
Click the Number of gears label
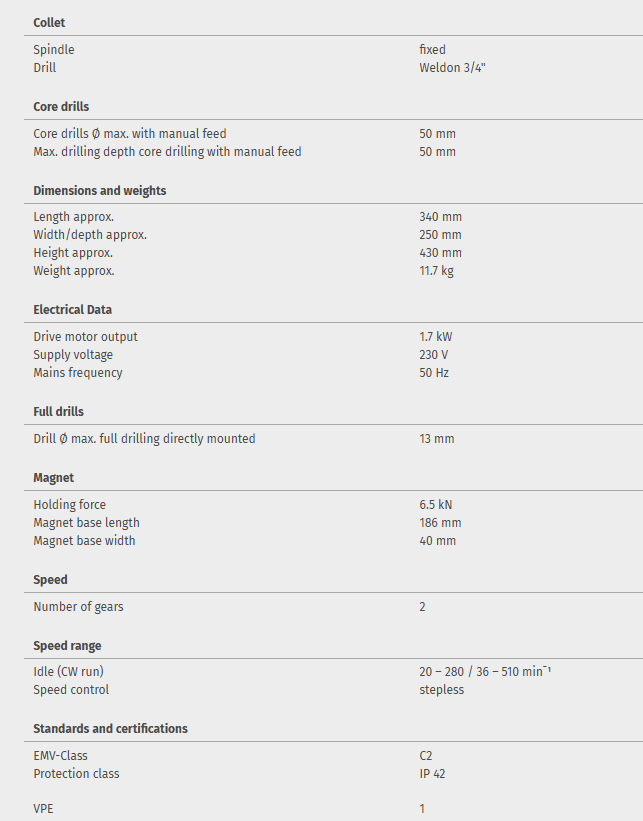click(x=78, y=607)
